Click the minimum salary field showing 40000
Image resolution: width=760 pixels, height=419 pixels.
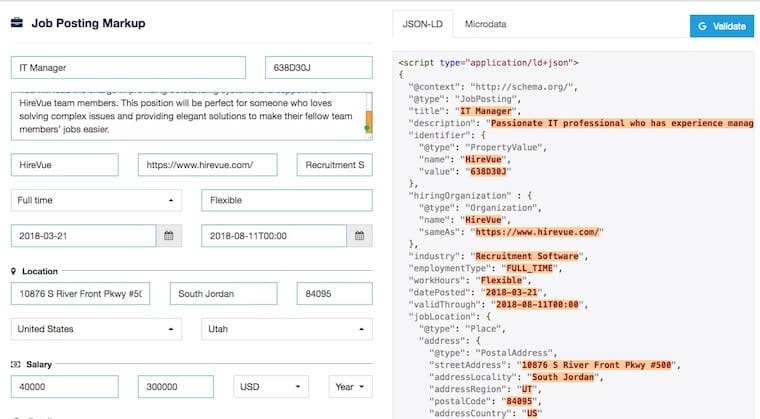click(65, 386)
